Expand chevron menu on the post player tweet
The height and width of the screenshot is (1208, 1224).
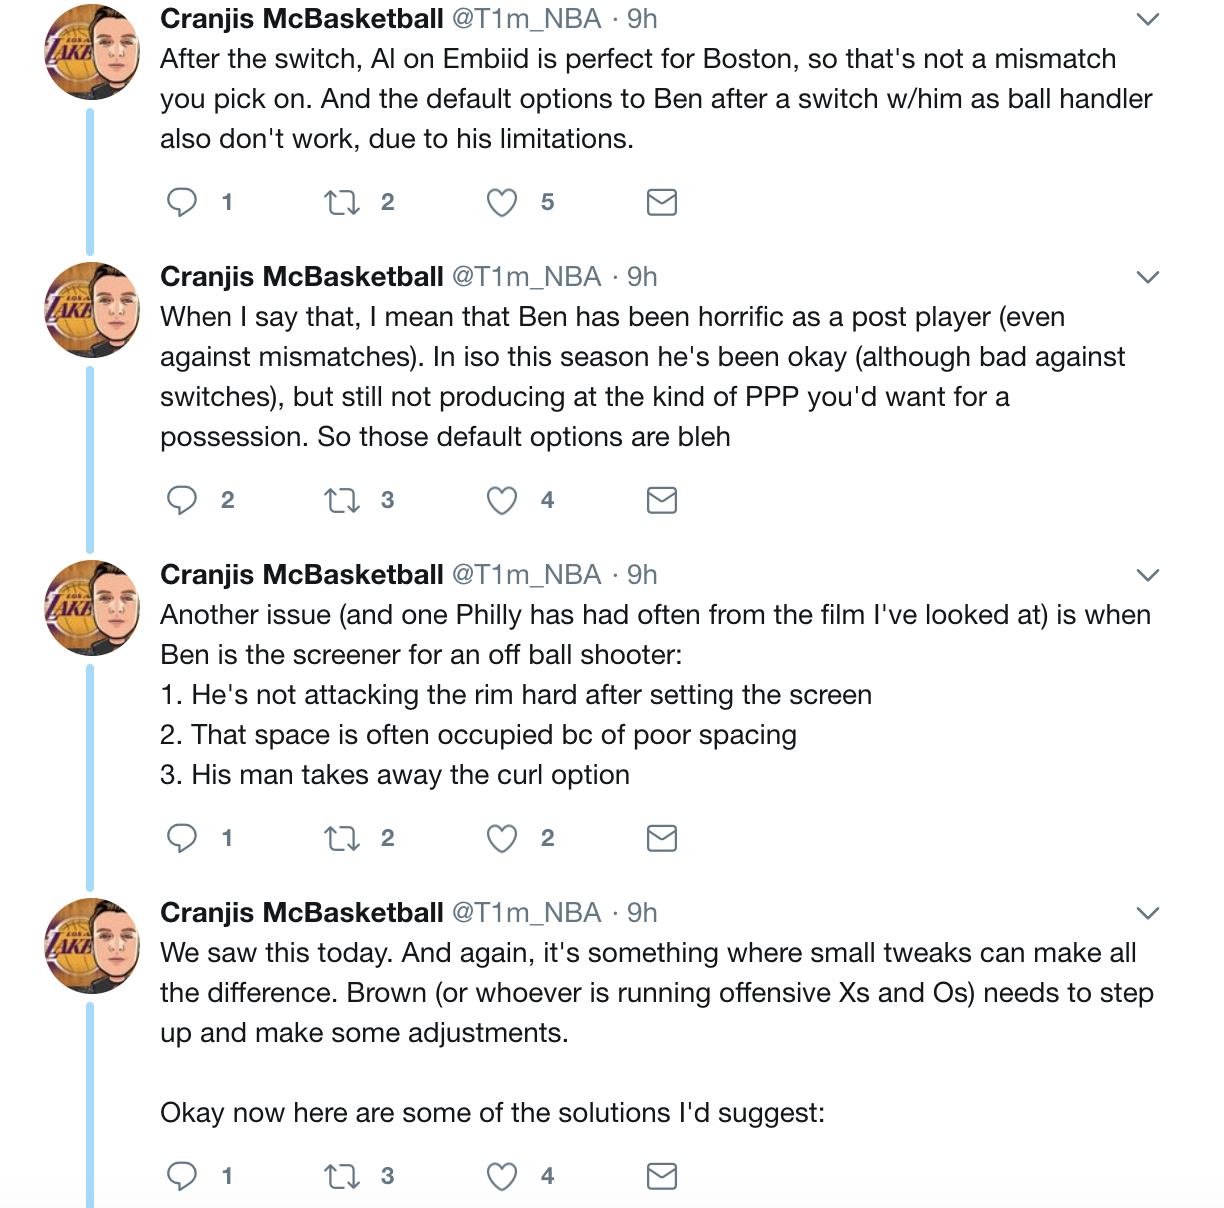(1148, 277)
